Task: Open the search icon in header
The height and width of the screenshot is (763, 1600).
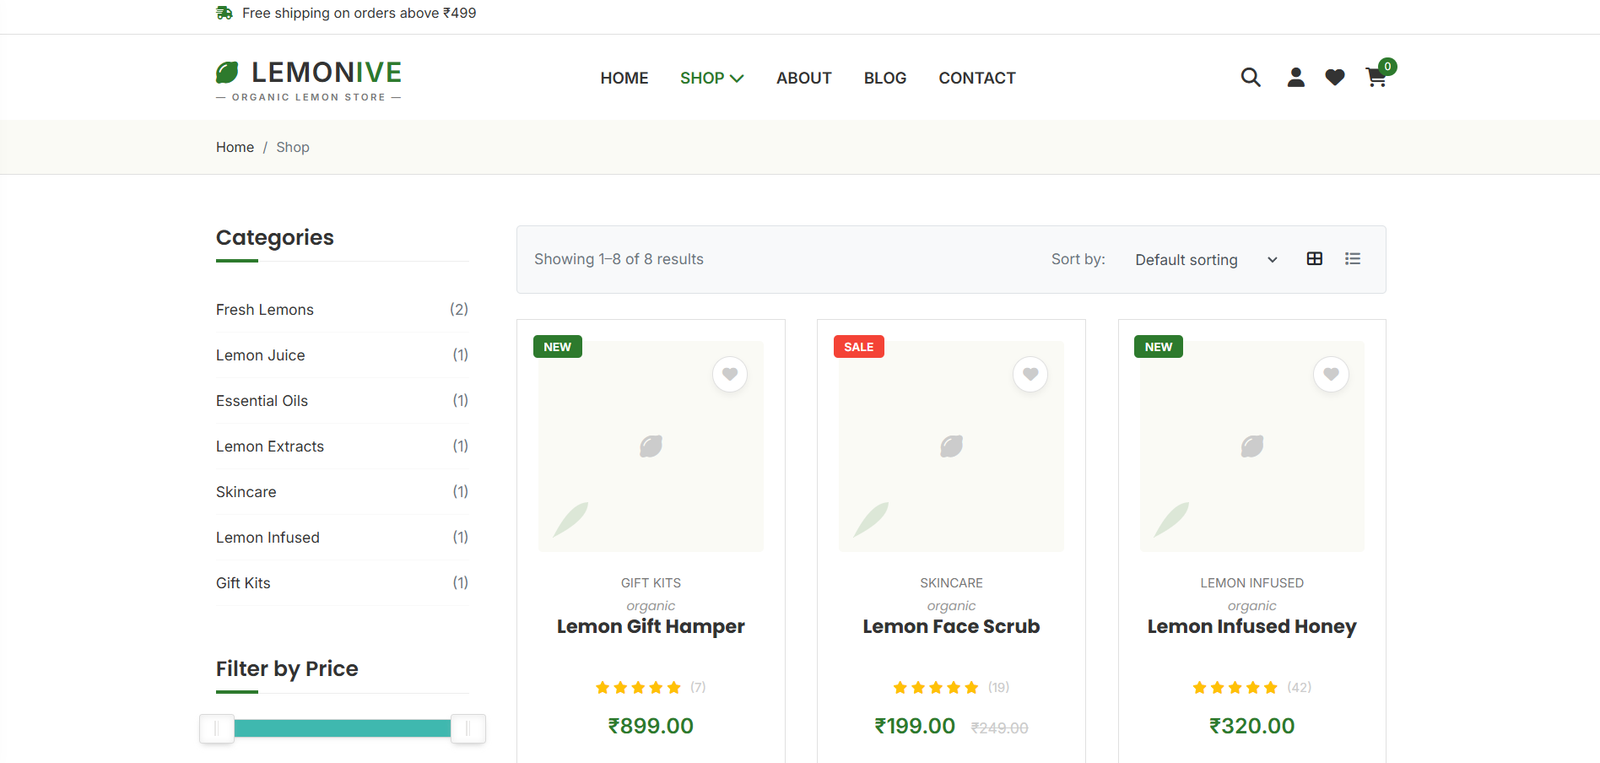Action: point(1250,77)
